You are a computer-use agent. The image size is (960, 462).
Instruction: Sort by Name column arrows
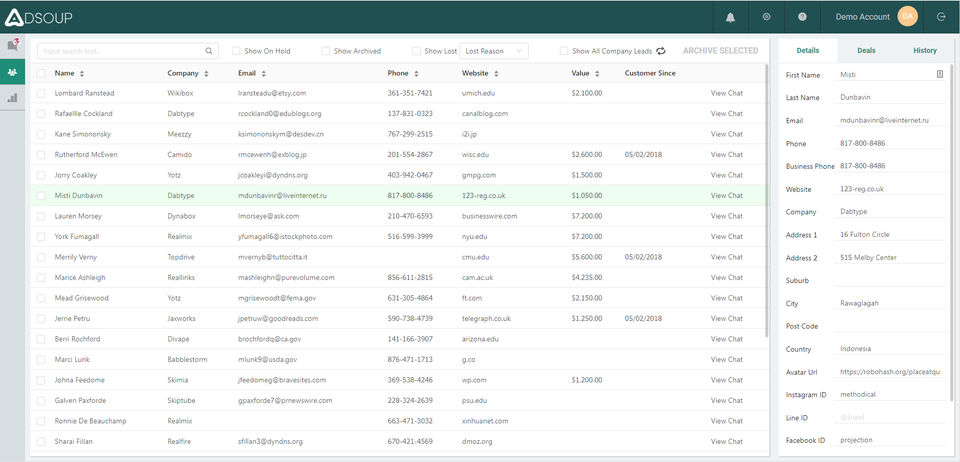(82, 73)
